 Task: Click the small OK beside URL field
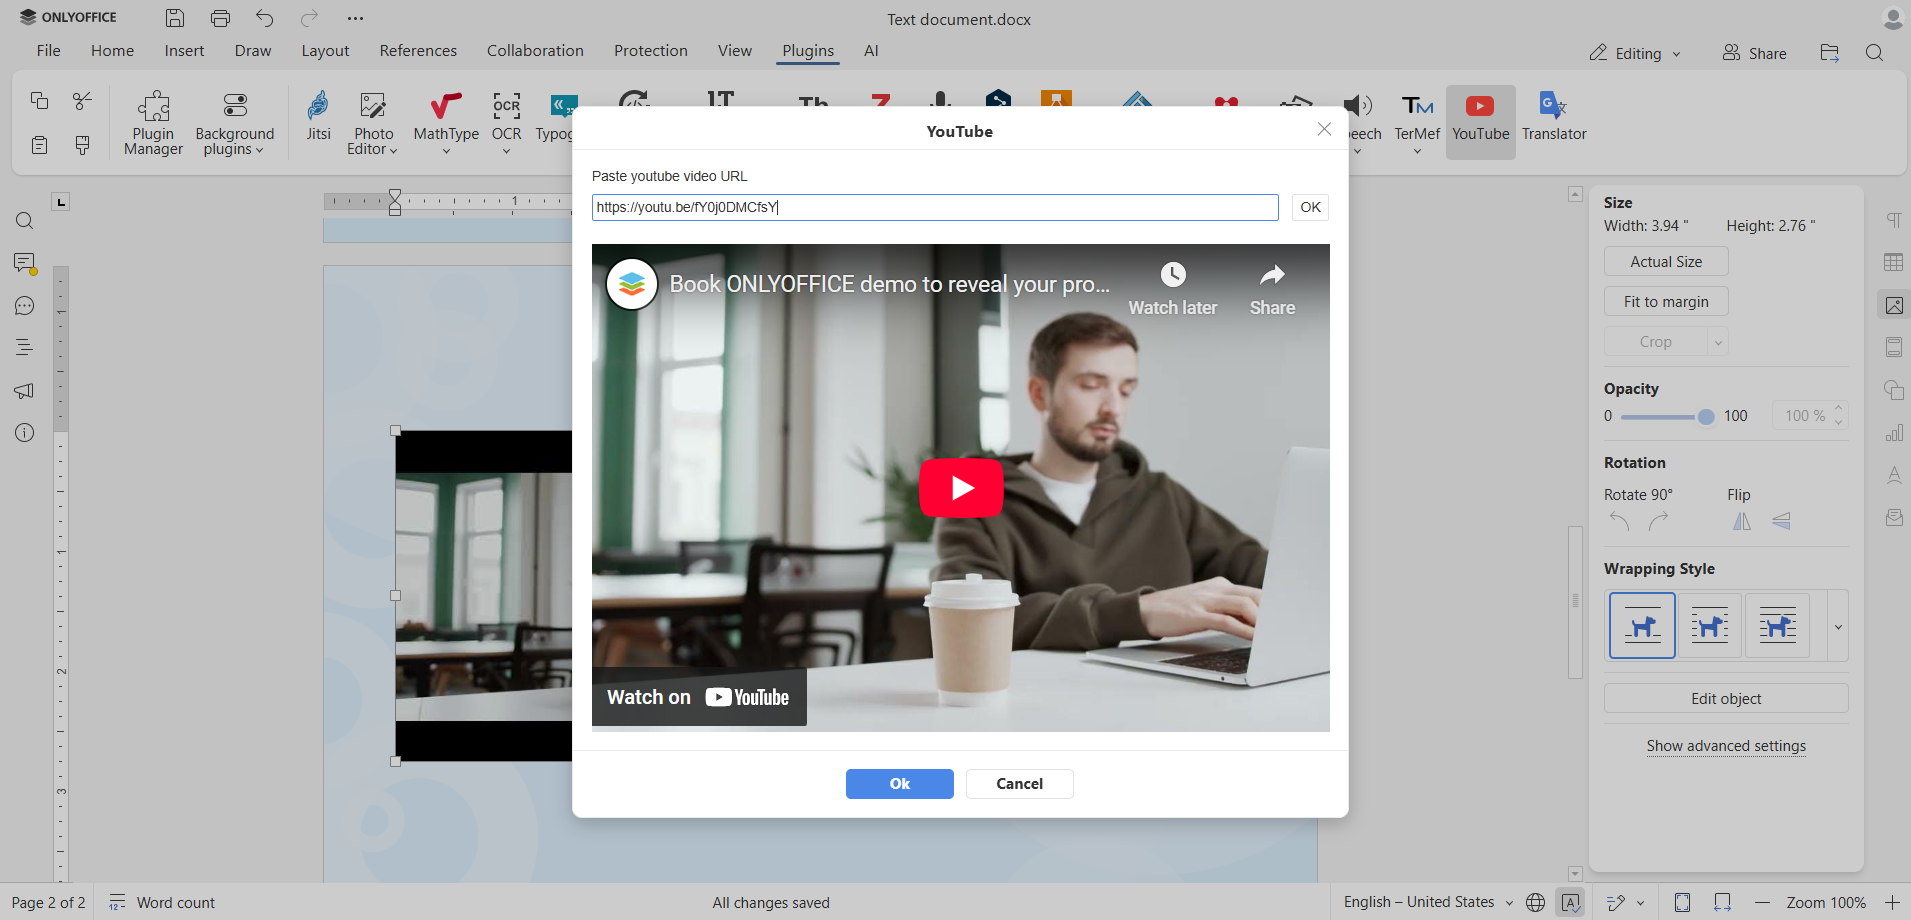[1310, 207]
